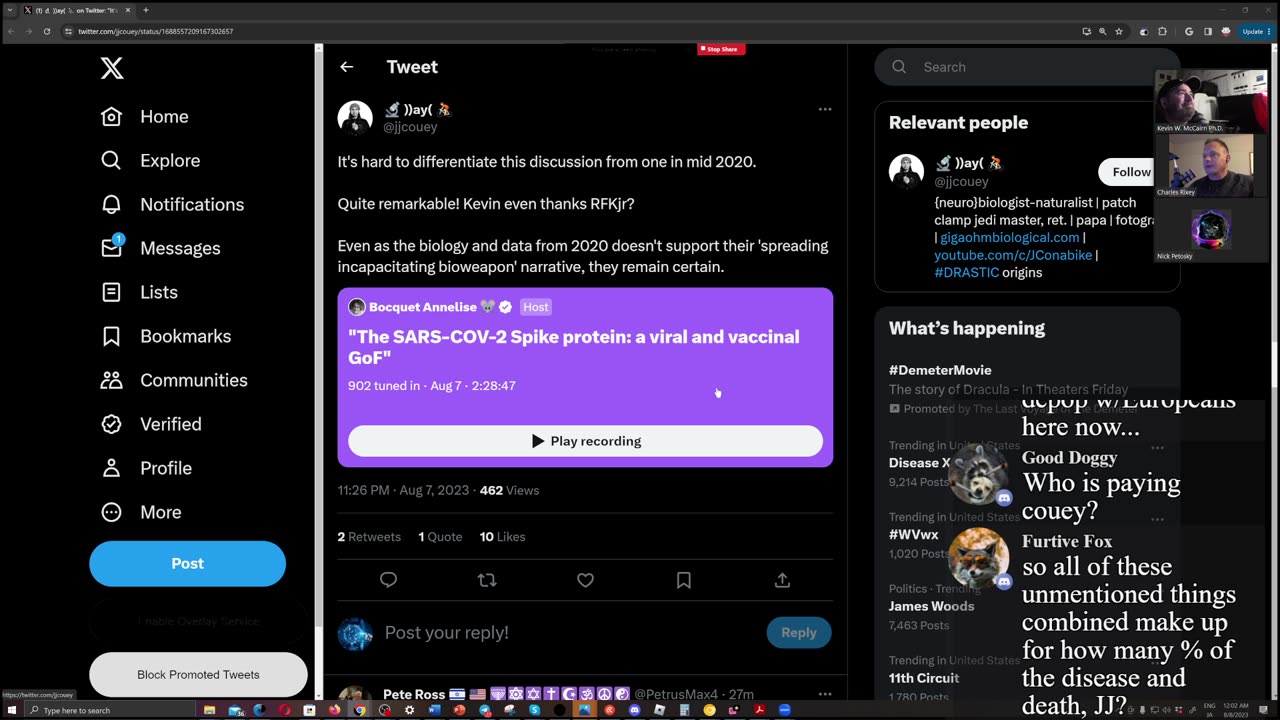Bookmark the tweet with bookmark icon
This screenshot has height=720, width=1280.
click(x=684, y=580)
